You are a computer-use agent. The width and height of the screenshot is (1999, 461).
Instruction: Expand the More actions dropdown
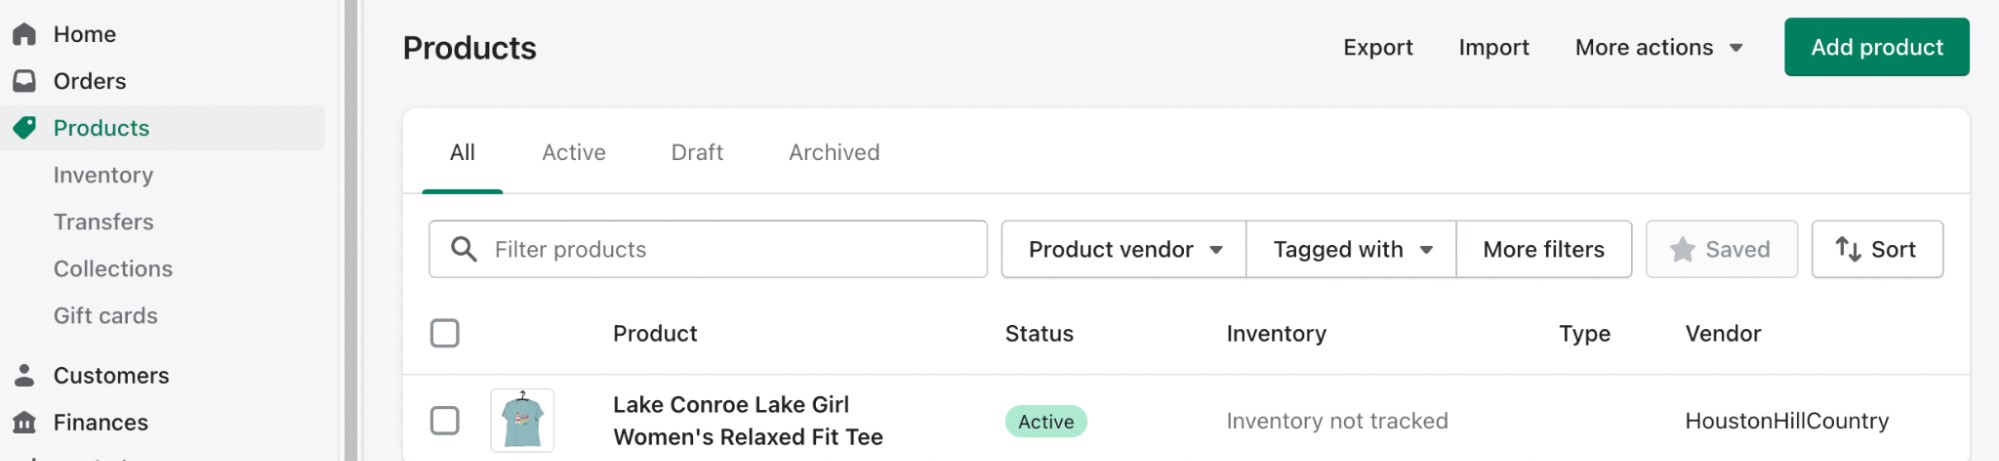[1658, 47]
